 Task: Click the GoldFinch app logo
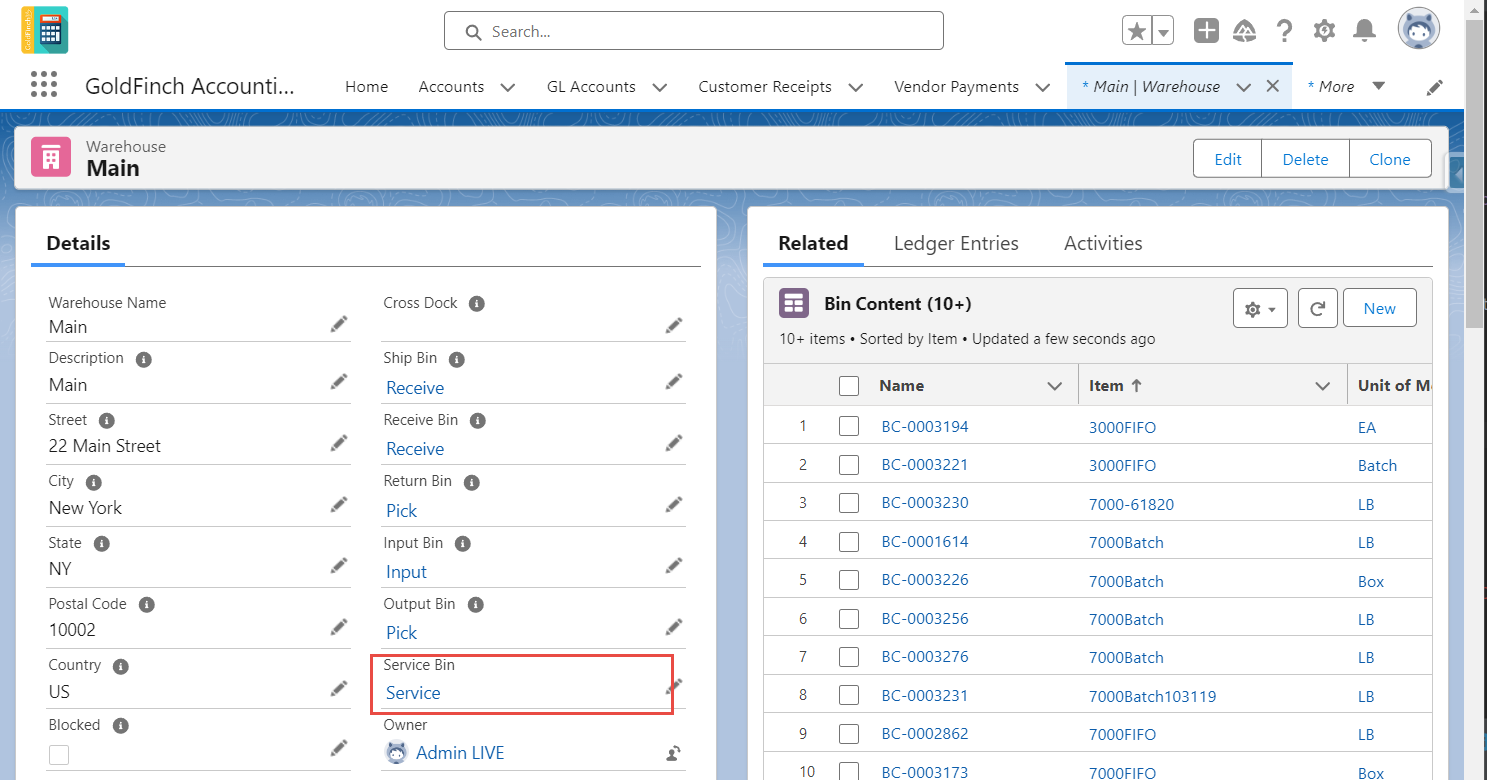click(x=44, y=30)
